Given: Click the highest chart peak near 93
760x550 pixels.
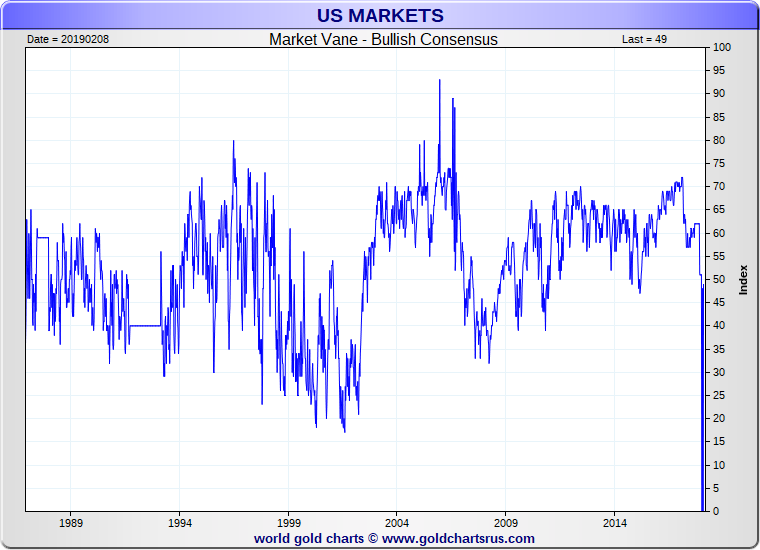Looking at the screenshot, I should click(x=440, y=81).
